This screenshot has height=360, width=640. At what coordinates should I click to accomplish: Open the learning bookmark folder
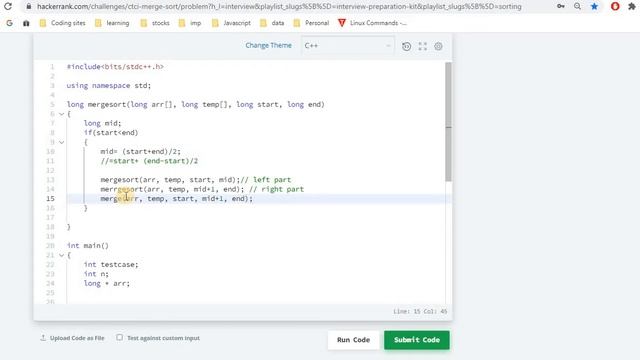tap(112, 23)
